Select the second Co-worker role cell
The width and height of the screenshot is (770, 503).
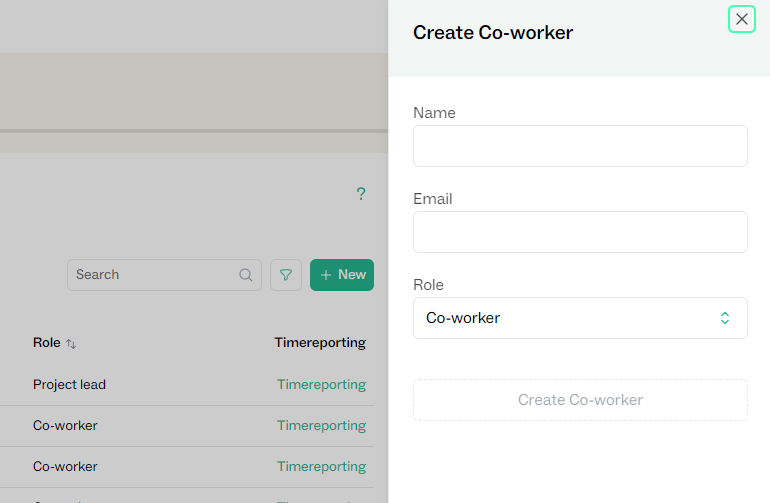pos(65,466)
